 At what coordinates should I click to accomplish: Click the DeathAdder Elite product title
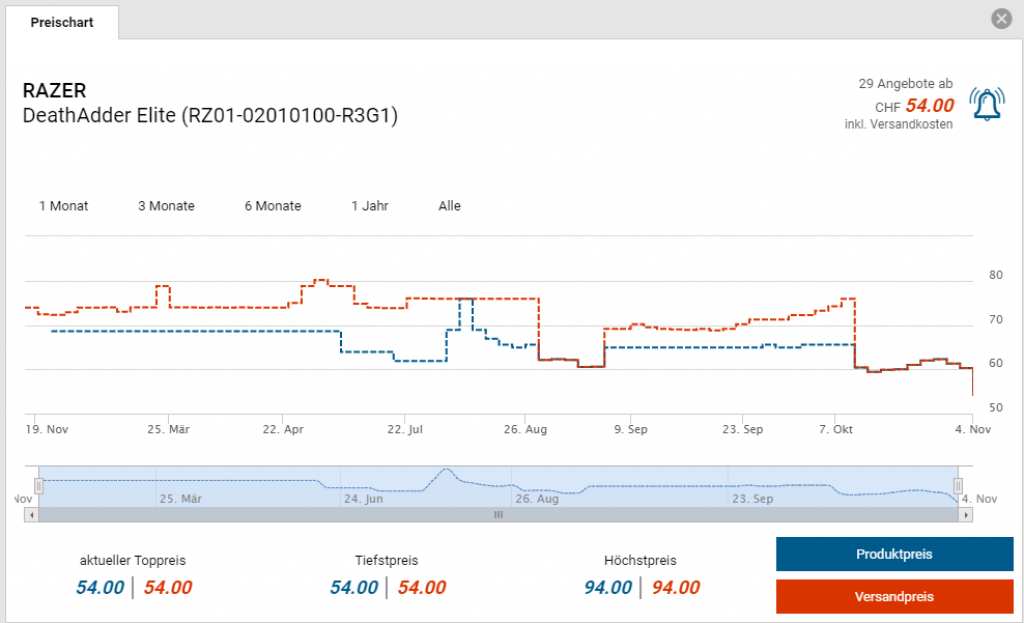tap(210, 116)
